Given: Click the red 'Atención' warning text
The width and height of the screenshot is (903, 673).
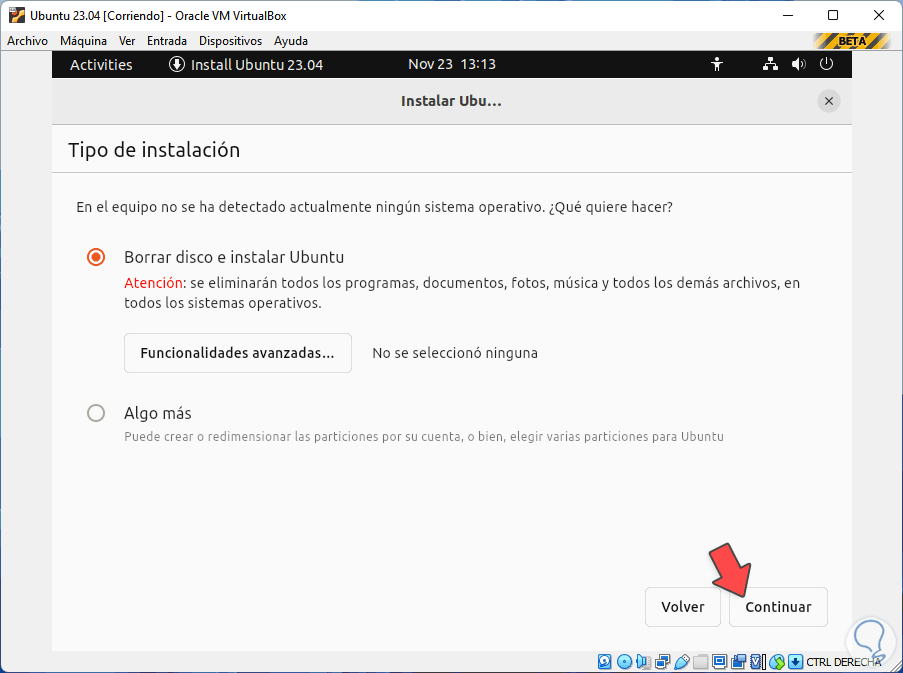Looking at the screenshot, I should click(x=153, y=283).
